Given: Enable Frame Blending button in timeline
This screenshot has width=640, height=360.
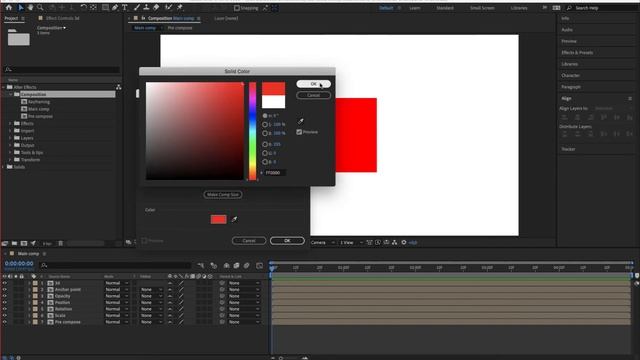Looking at the screenshot, I should pyautogui.click(x=236, y=266).
